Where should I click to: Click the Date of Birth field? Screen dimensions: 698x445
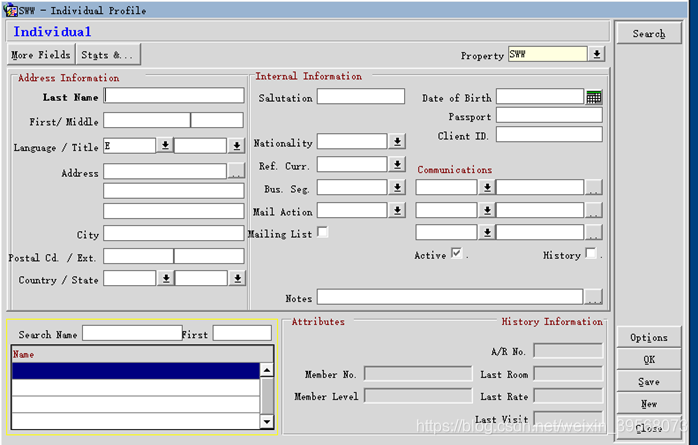pyautogui.click(x=540, y=96)
